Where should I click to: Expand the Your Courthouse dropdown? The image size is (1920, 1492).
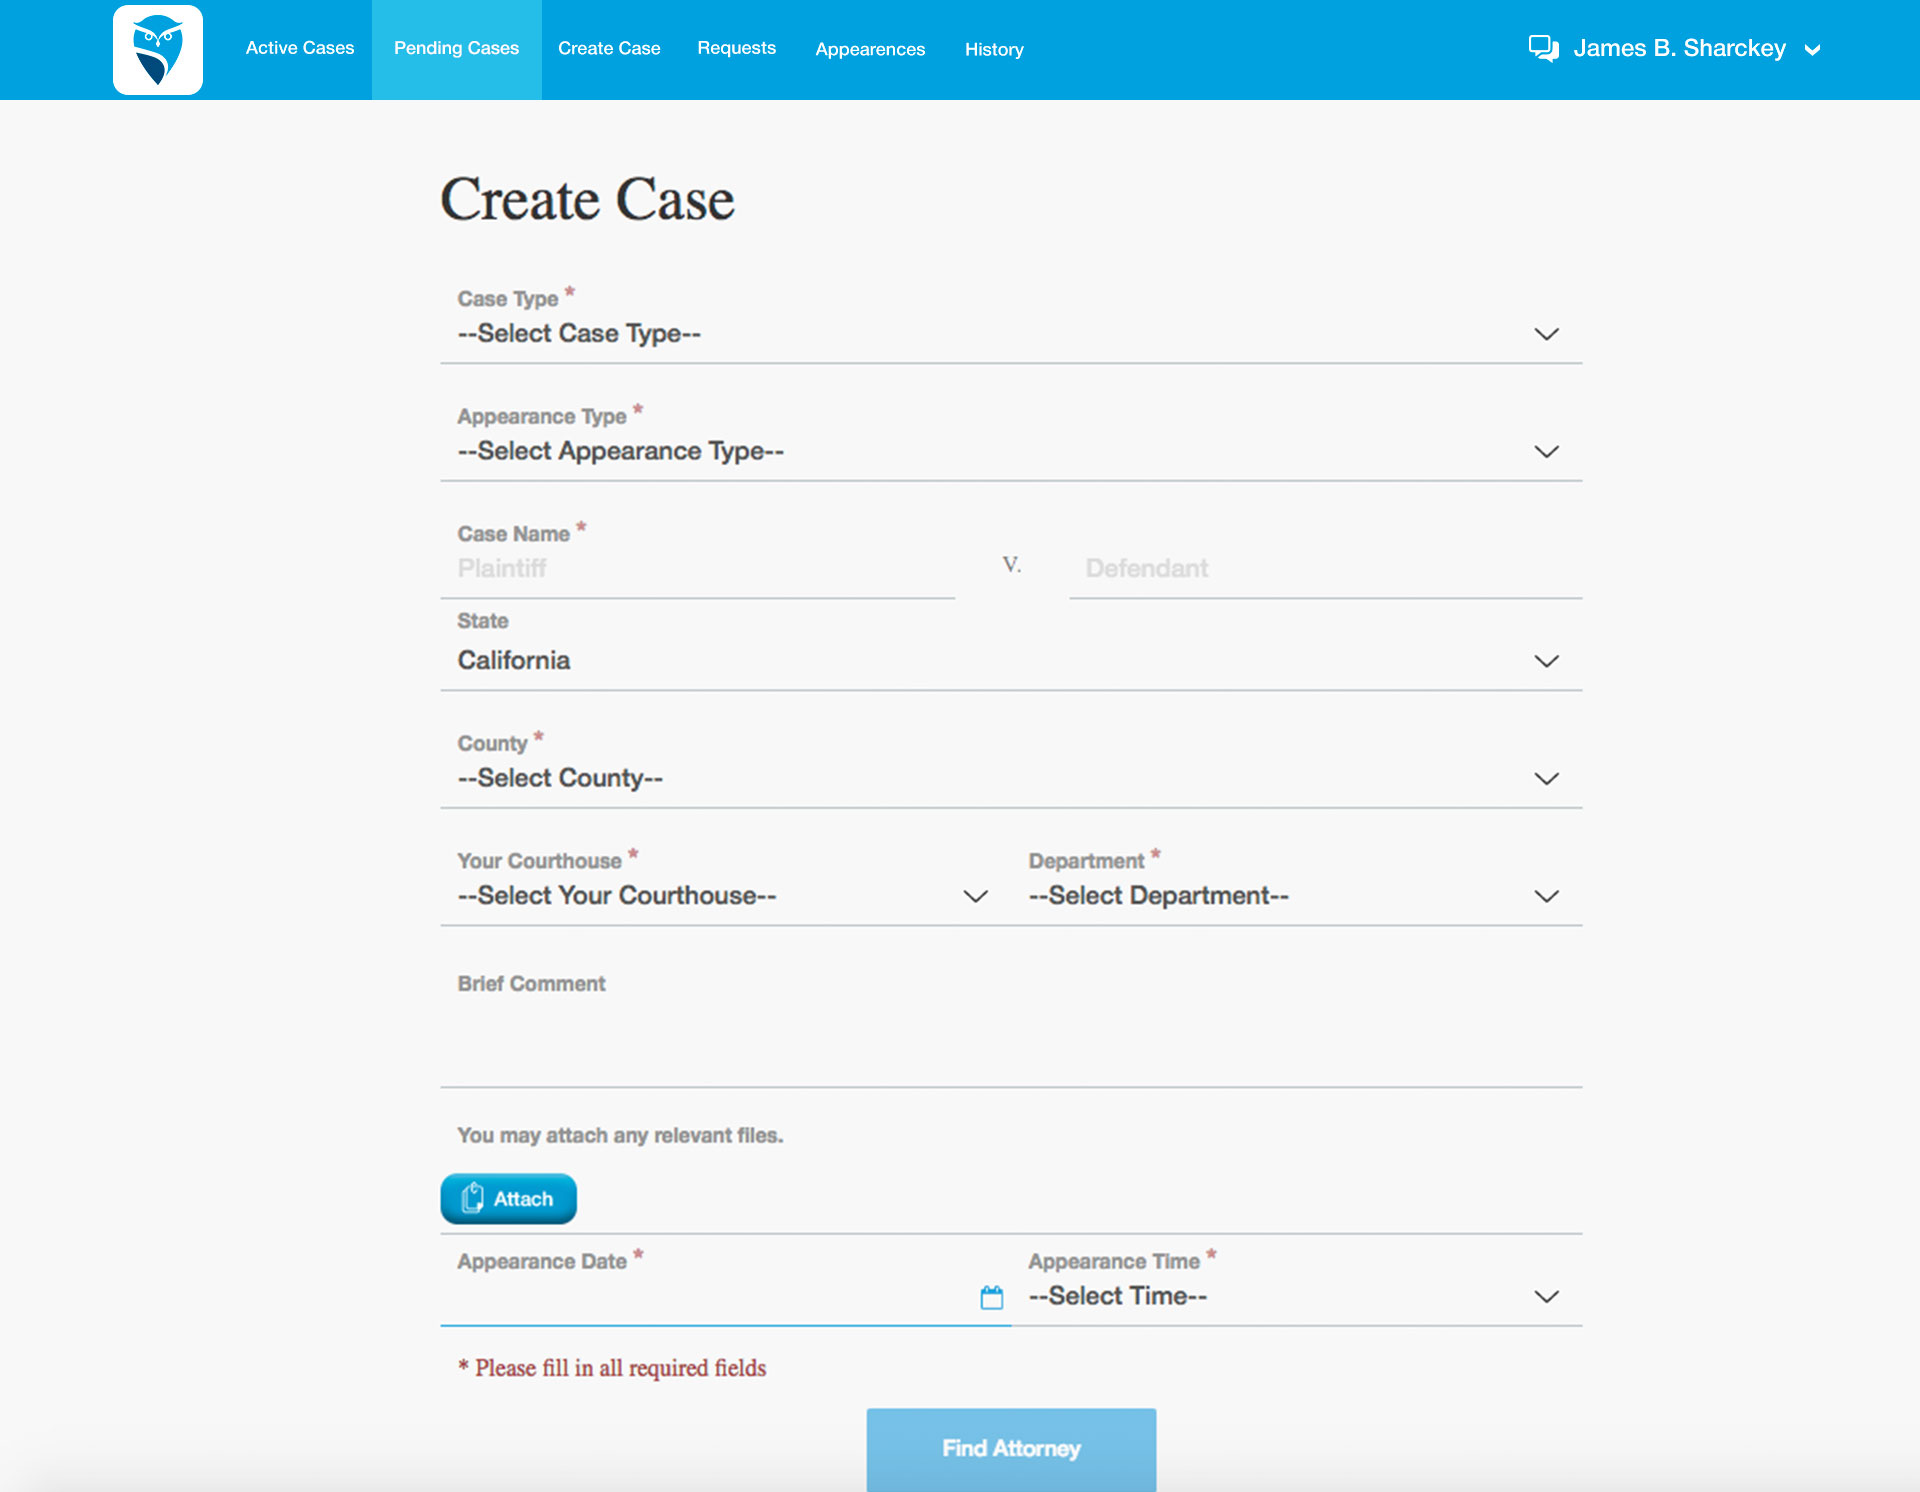click(x=722, y=896)
